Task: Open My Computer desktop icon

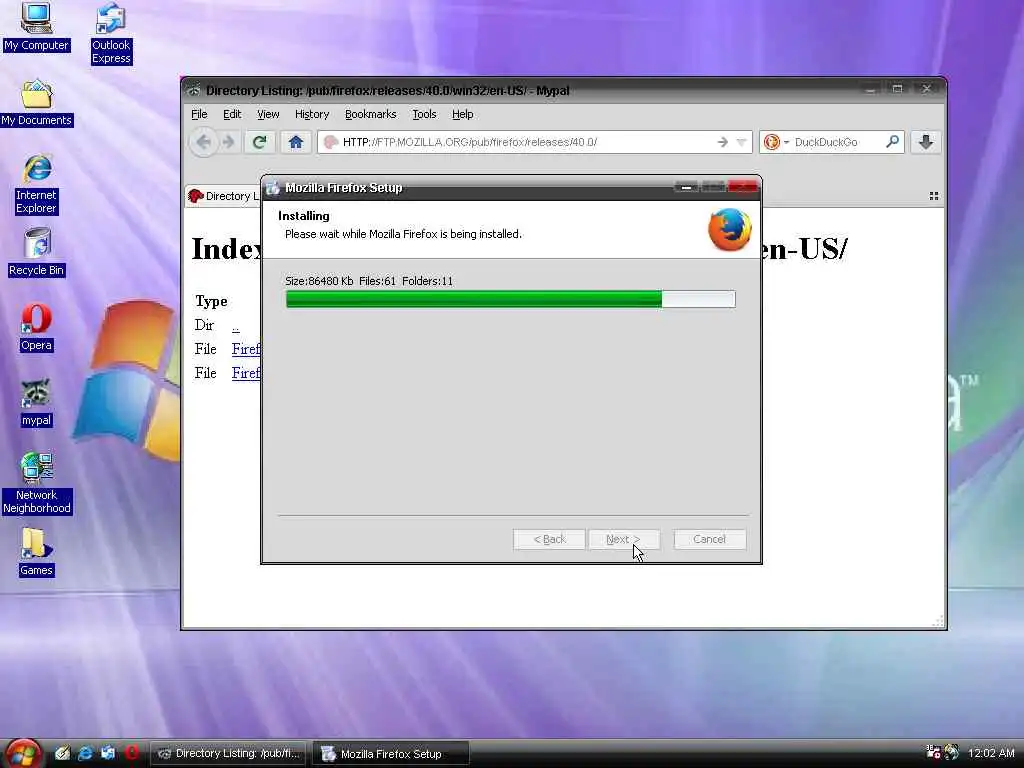Action: (x=36, y=27)
